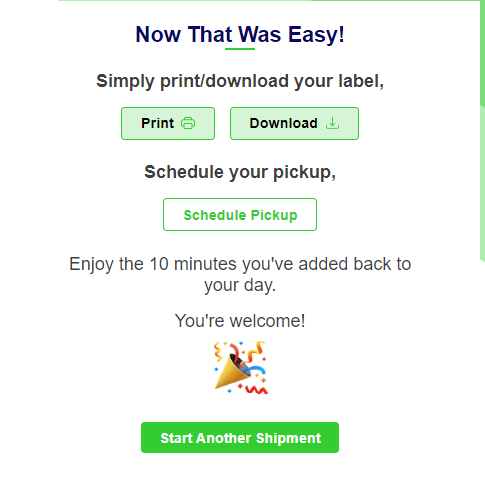Open the Schedule Pickup option
The image size is (485, 487).
tap(240, 214)
